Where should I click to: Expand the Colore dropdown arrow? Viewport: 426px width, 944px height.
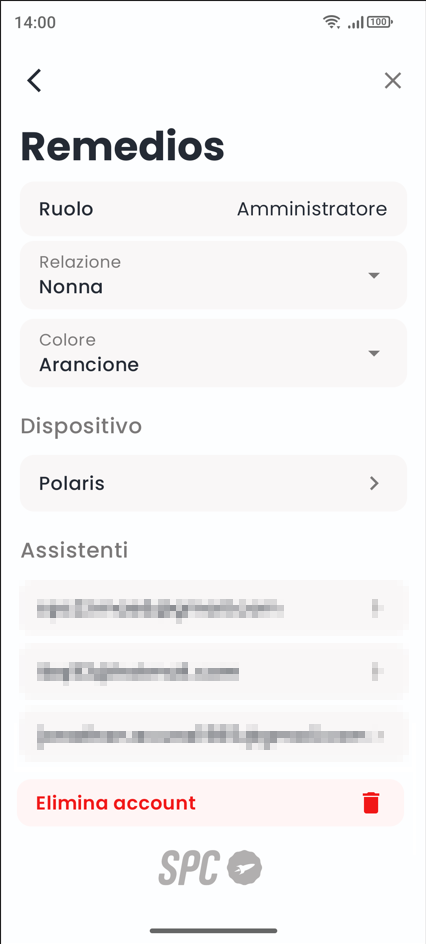[374, 353]
